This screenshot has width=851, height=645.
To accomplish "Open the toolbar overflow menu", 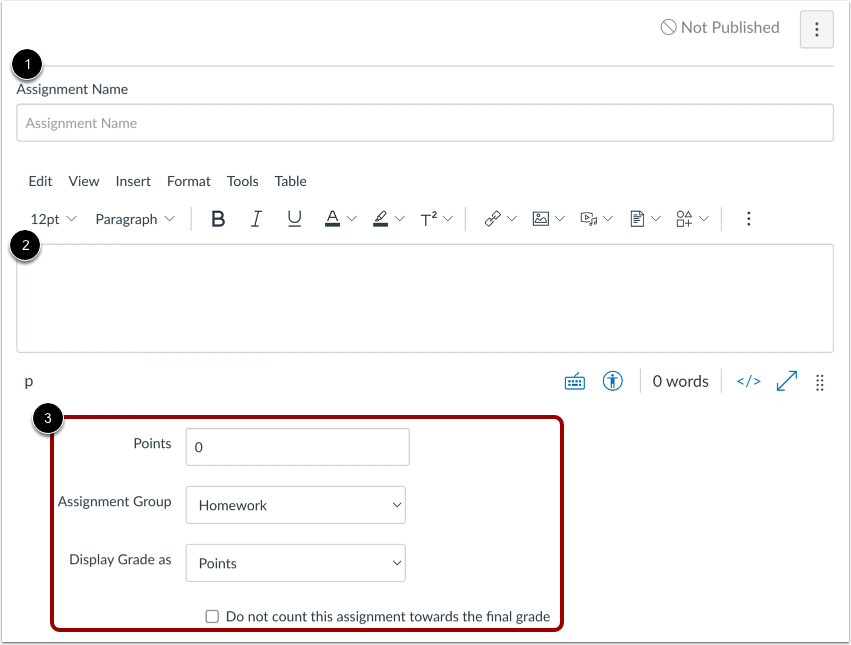I will click(748, 218).
